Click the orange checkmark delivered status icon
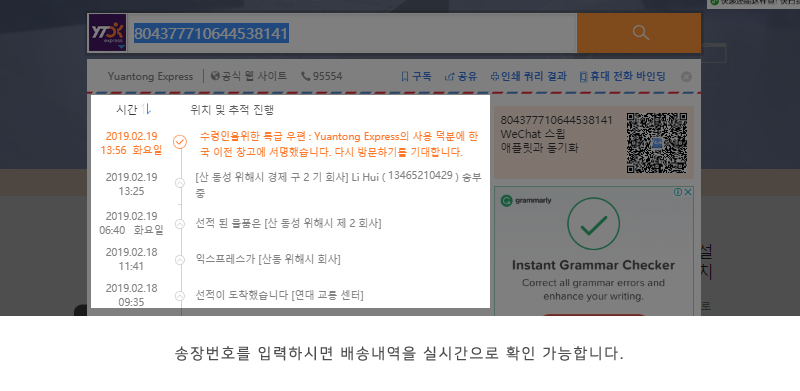Viewport: 800px width, 391px height. pos(180,141)
